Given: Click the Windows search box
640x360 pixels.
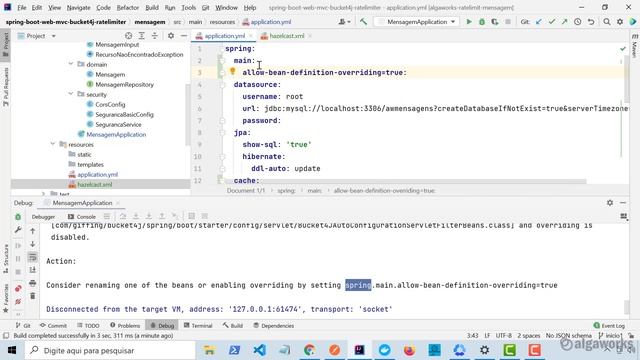Looking at the screenshot, I should [110, 350].
